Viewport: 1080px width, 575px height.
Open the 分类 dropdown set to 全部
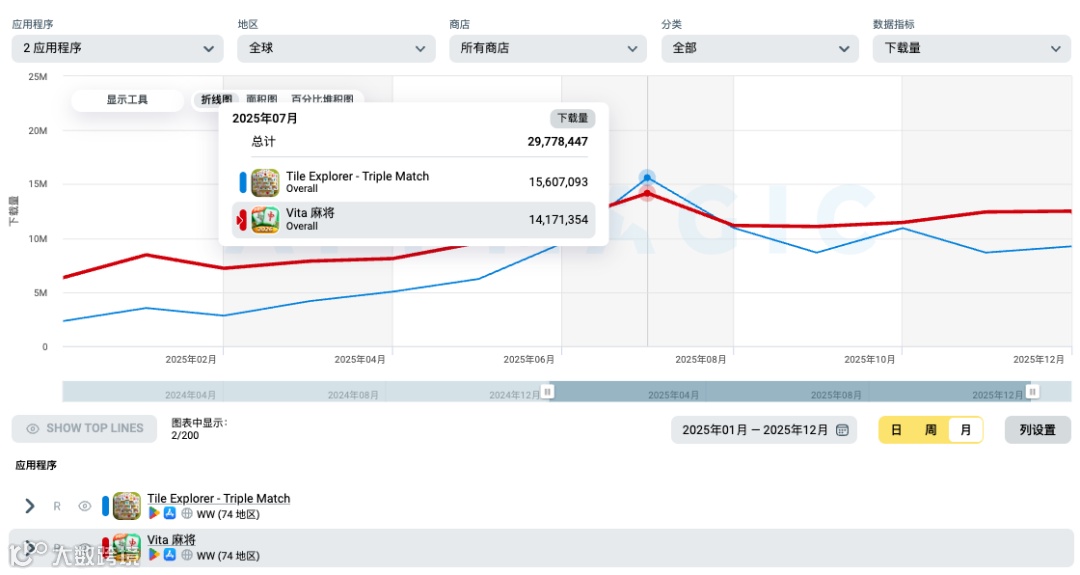[760, 48]
